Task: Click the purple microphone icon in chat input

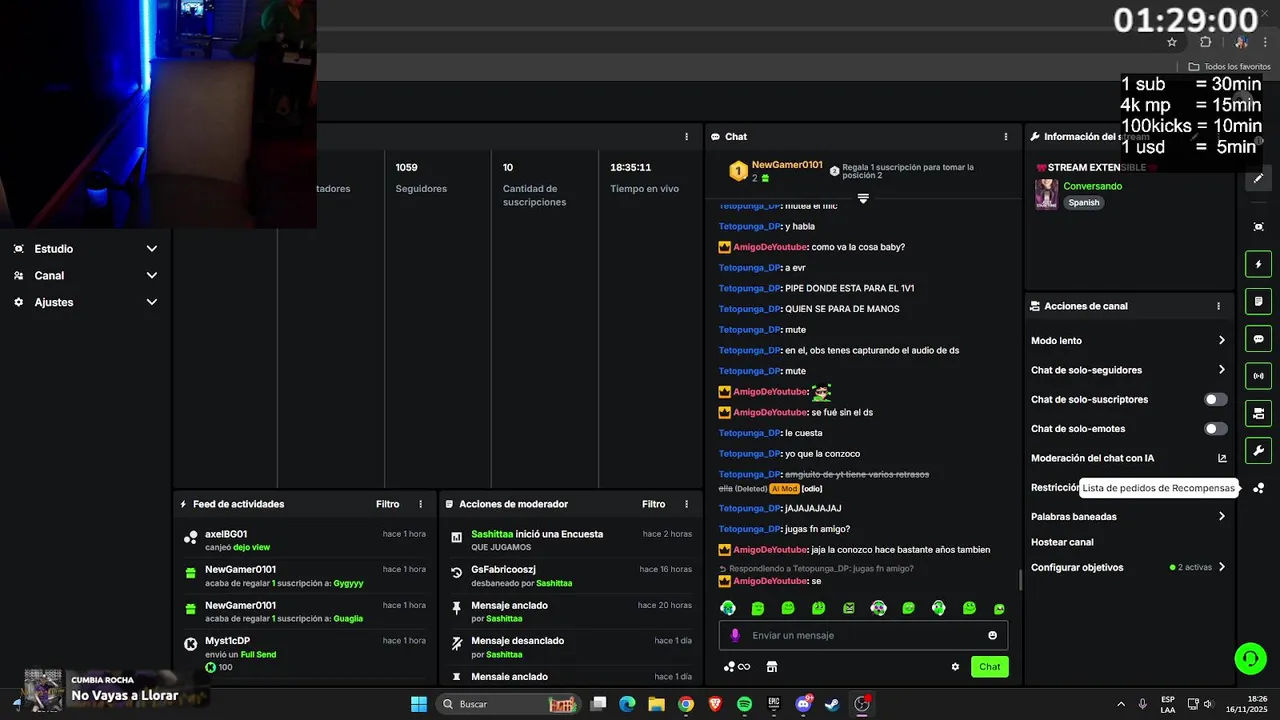Action: pyautogui.click(x=735, y=635)
